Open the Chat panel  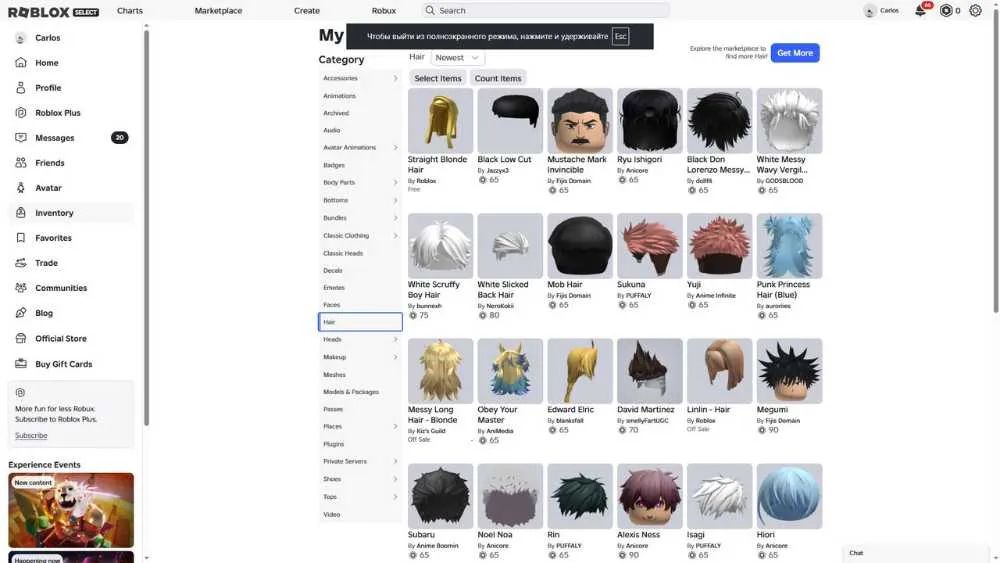pyautogui.click(x=916, y=553)
